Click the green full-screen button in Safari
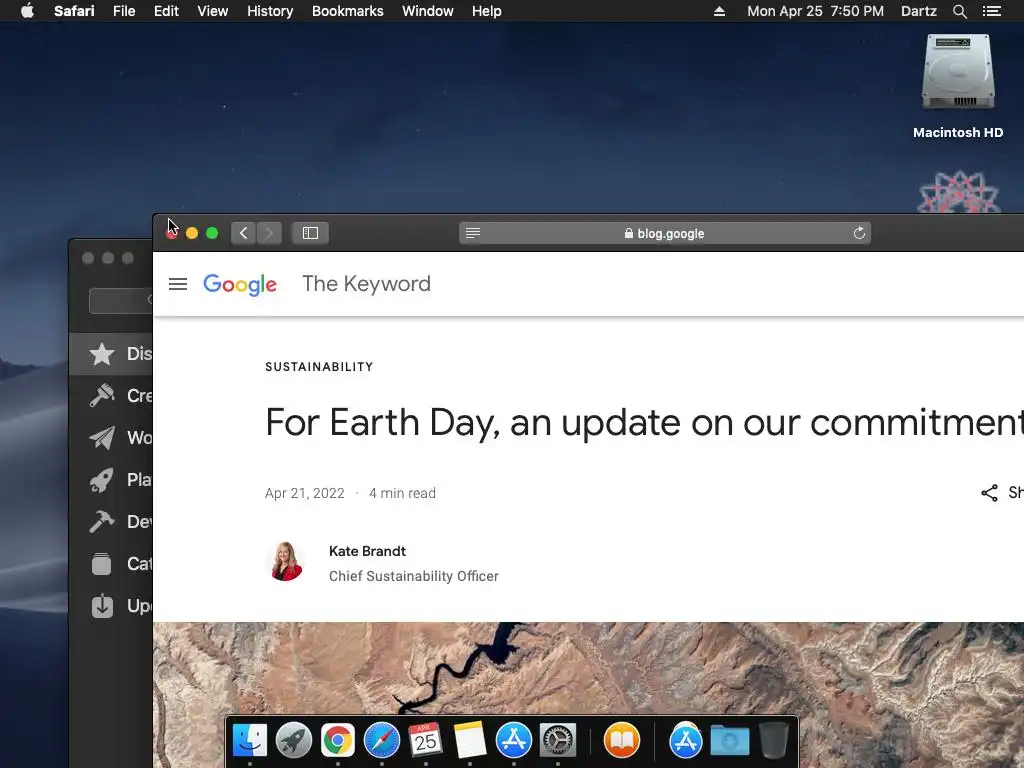This screenshot has height=768, width=1024. 212,233
